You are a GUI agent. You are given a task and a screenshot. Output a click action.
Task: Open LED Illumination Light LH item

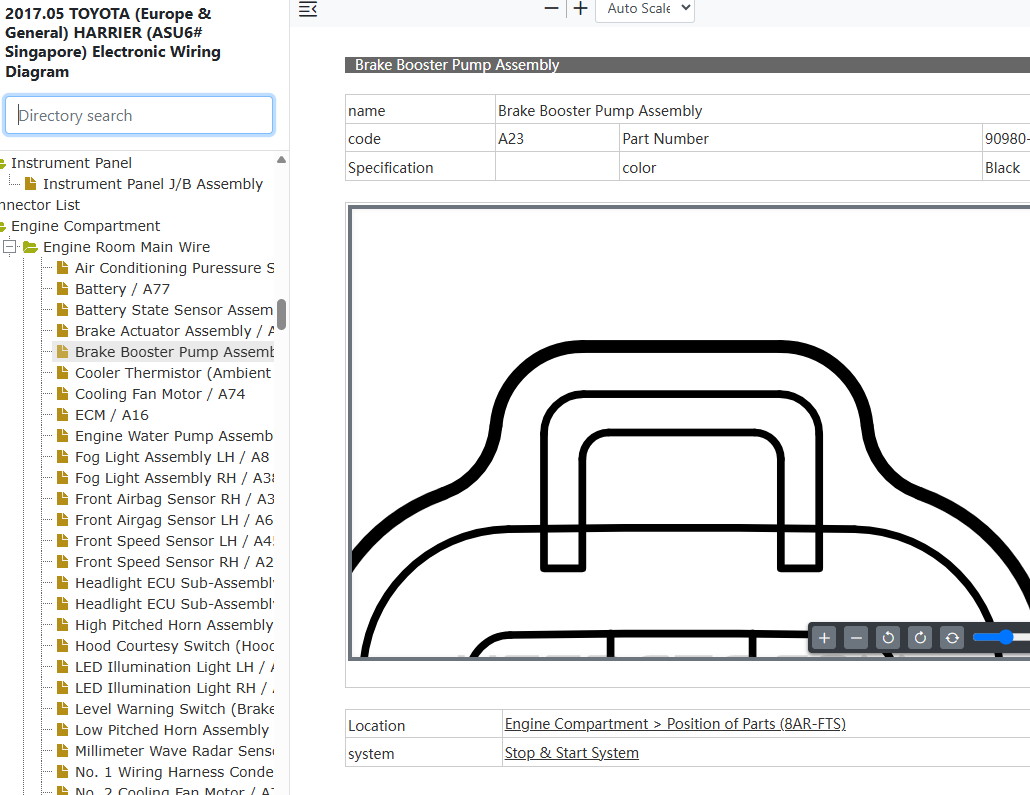[x=174, y=668]
